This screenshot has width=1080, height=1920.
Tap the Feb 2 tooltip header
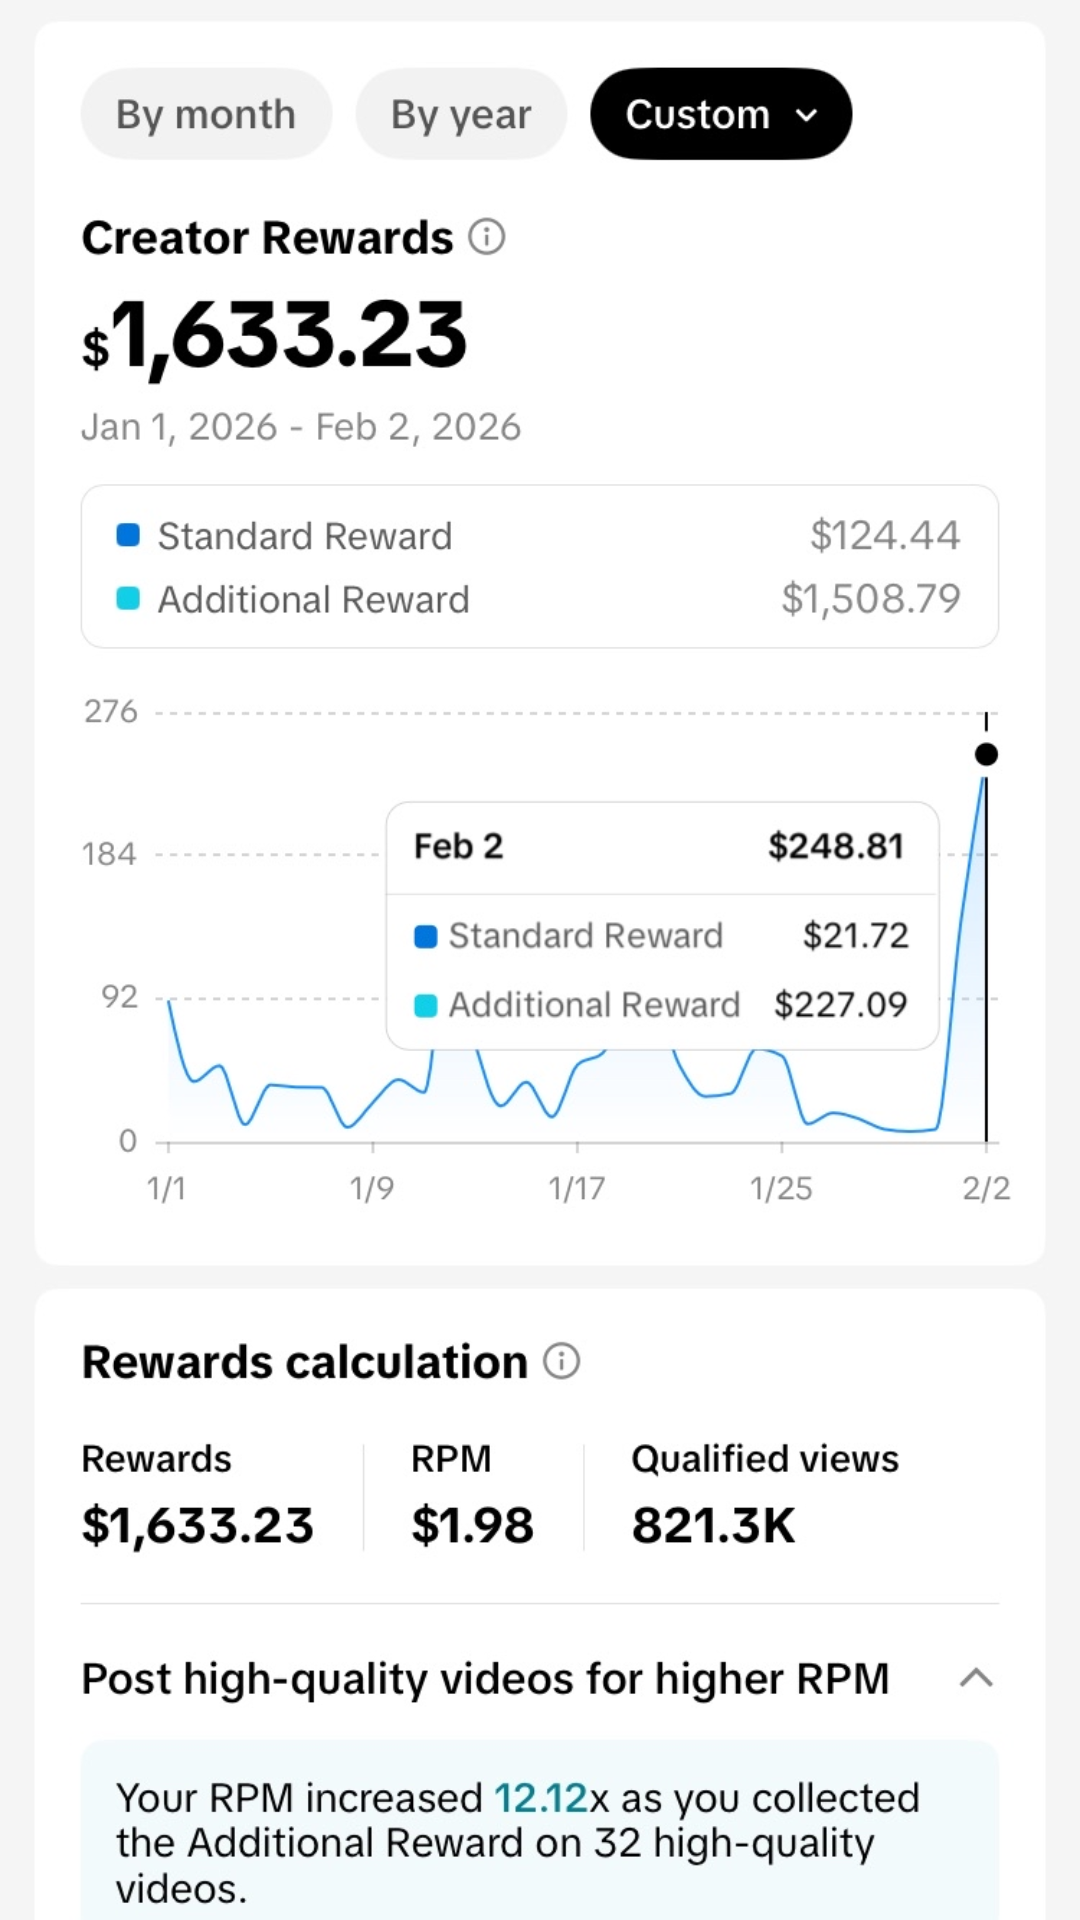tap(459, 847)
